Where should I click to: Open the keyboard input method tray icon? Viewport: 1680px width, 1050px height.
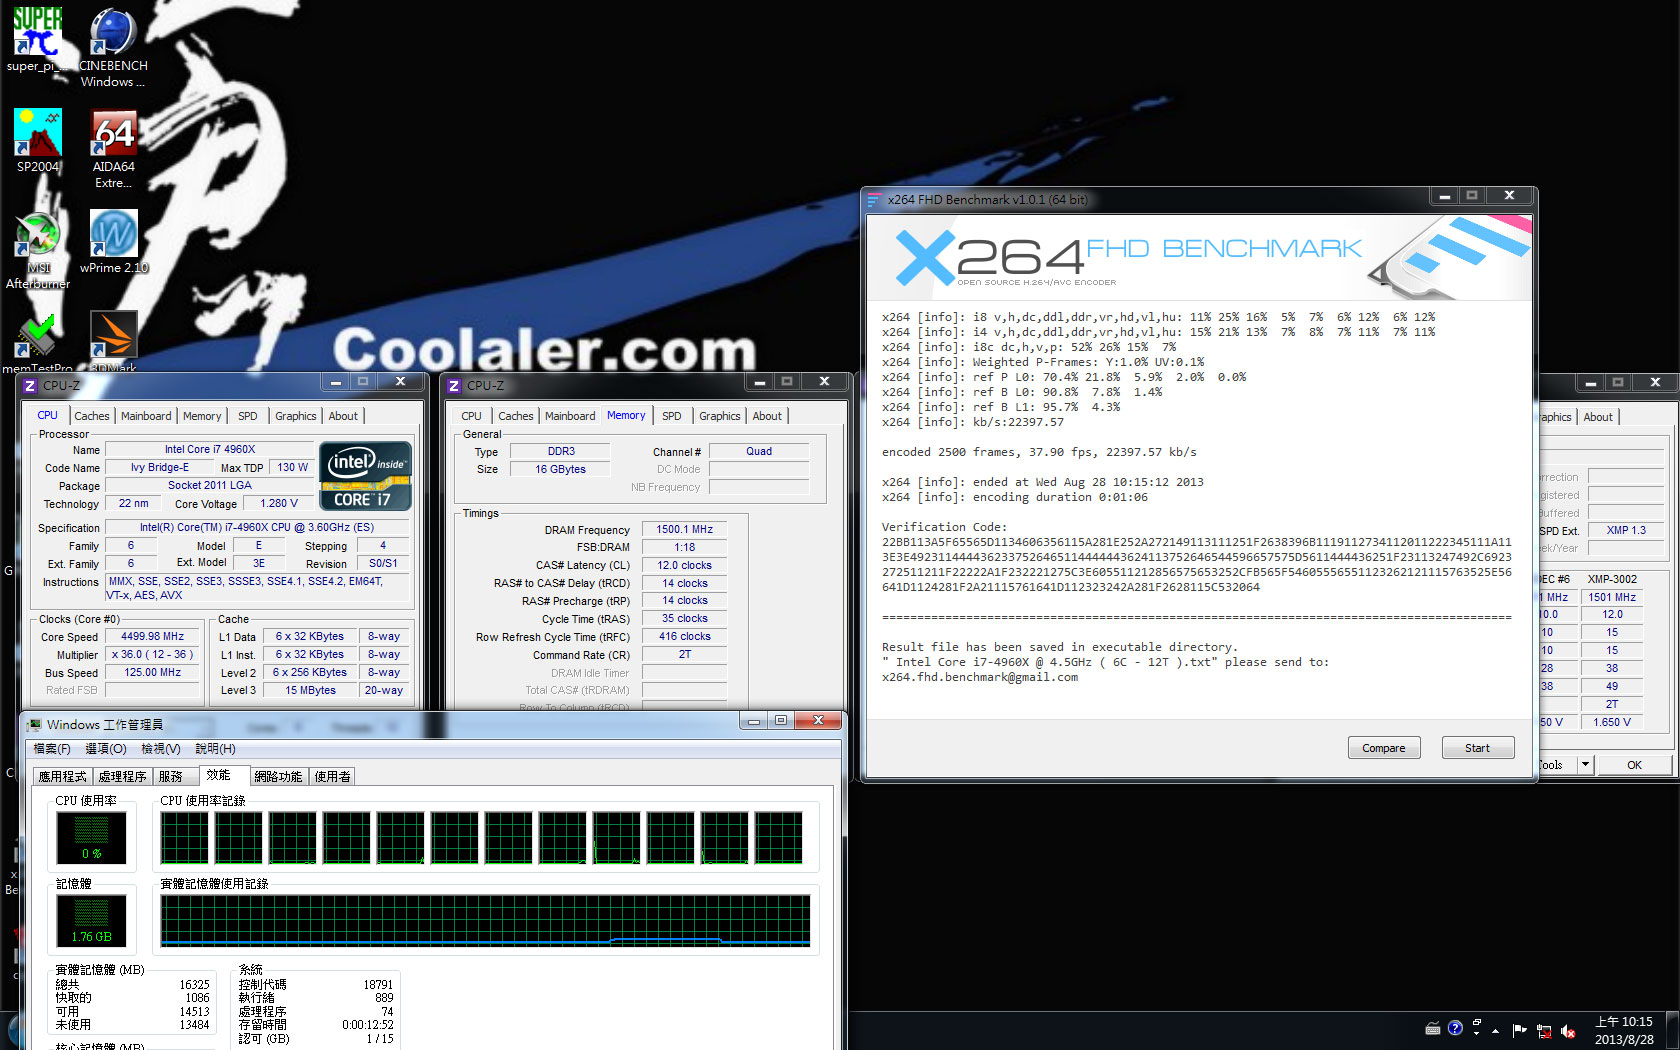(x=1433, y=1028)
